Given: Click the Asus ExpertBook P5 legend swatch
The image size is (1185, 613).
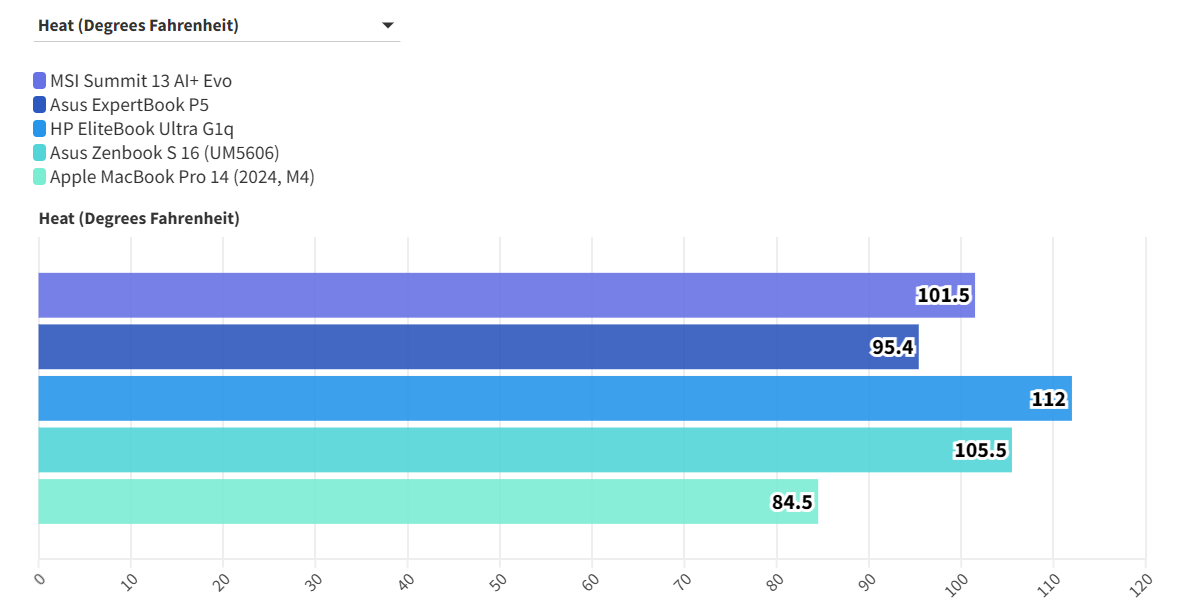Looking at the screenshot, I should pyautogui.click(x=40, y=105).
